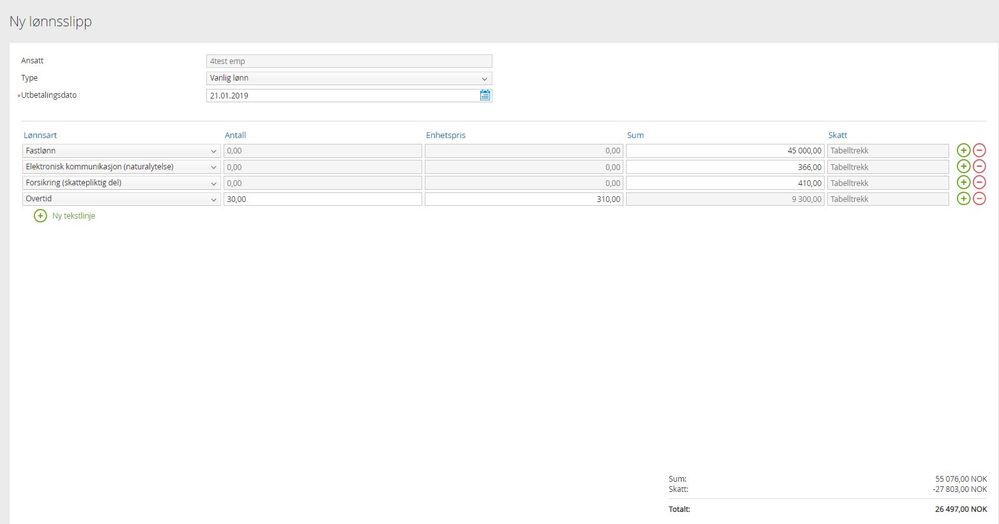This screenshot has height=524, width=999.
Task: Click the Sum field showing 9 300,00
Action: pos(725,199)
